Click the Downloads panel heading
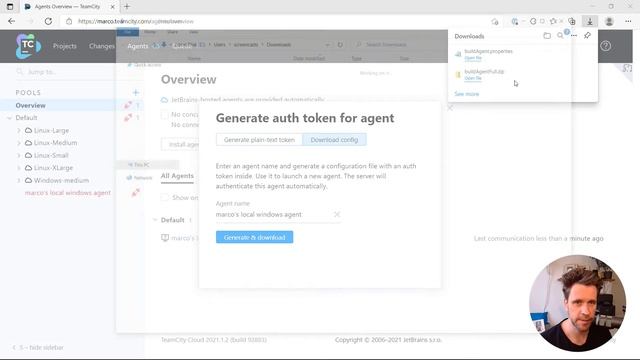 469,36
